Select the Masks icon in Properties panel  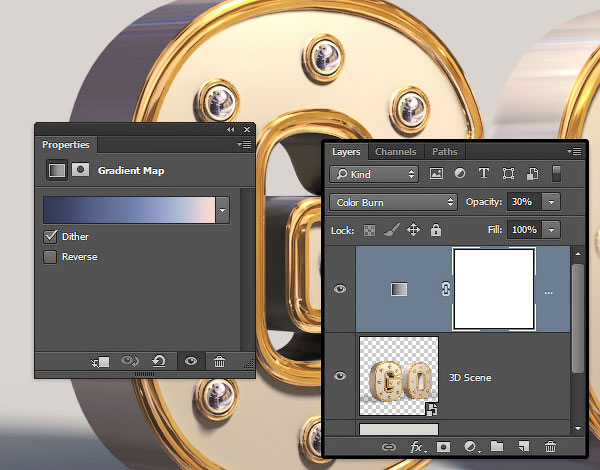80,170
